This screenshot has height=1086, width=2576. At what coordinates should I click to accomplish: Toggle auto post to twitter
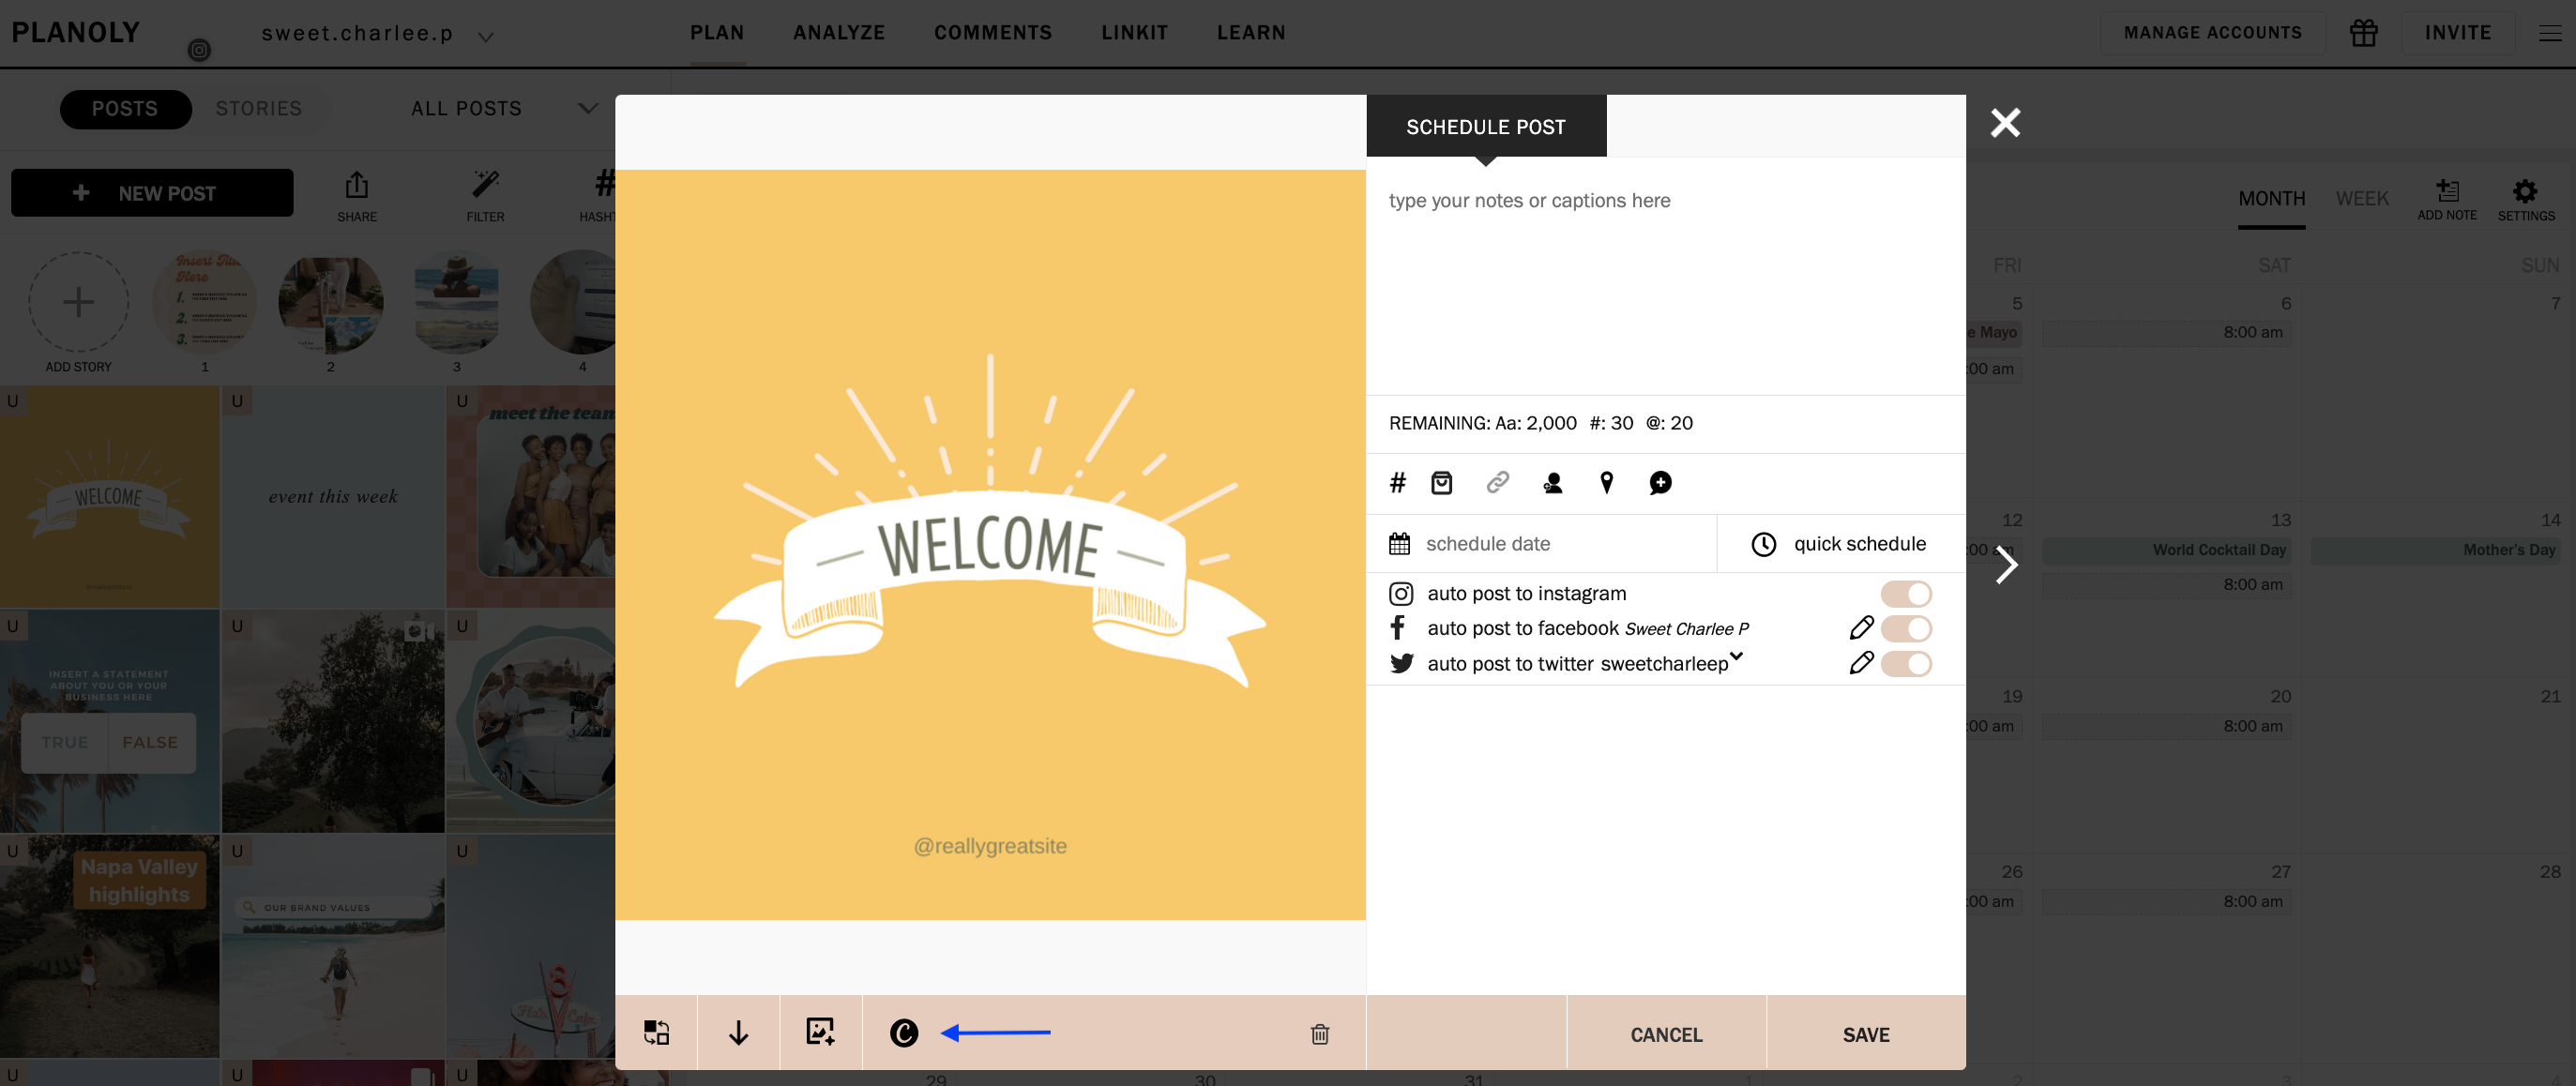[x=1905, y=664]
